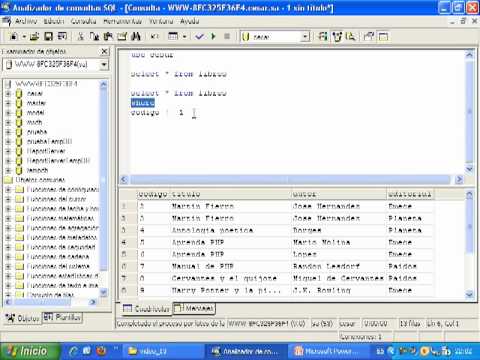Toggle the Show Results Pane icon
Screen dimensions: 480x360
383,36
